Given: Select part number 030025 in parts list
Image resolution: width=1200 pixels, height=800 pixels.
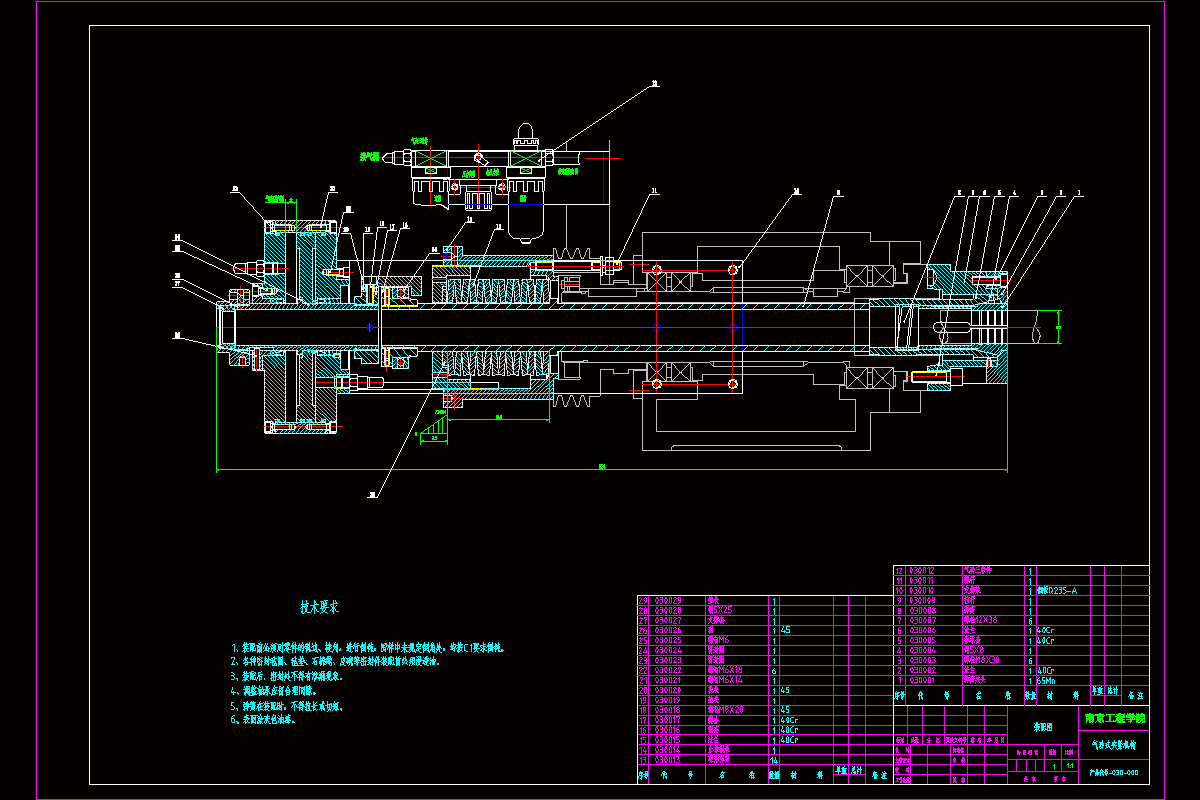Looking at the screenshot, I should (668, 640).
